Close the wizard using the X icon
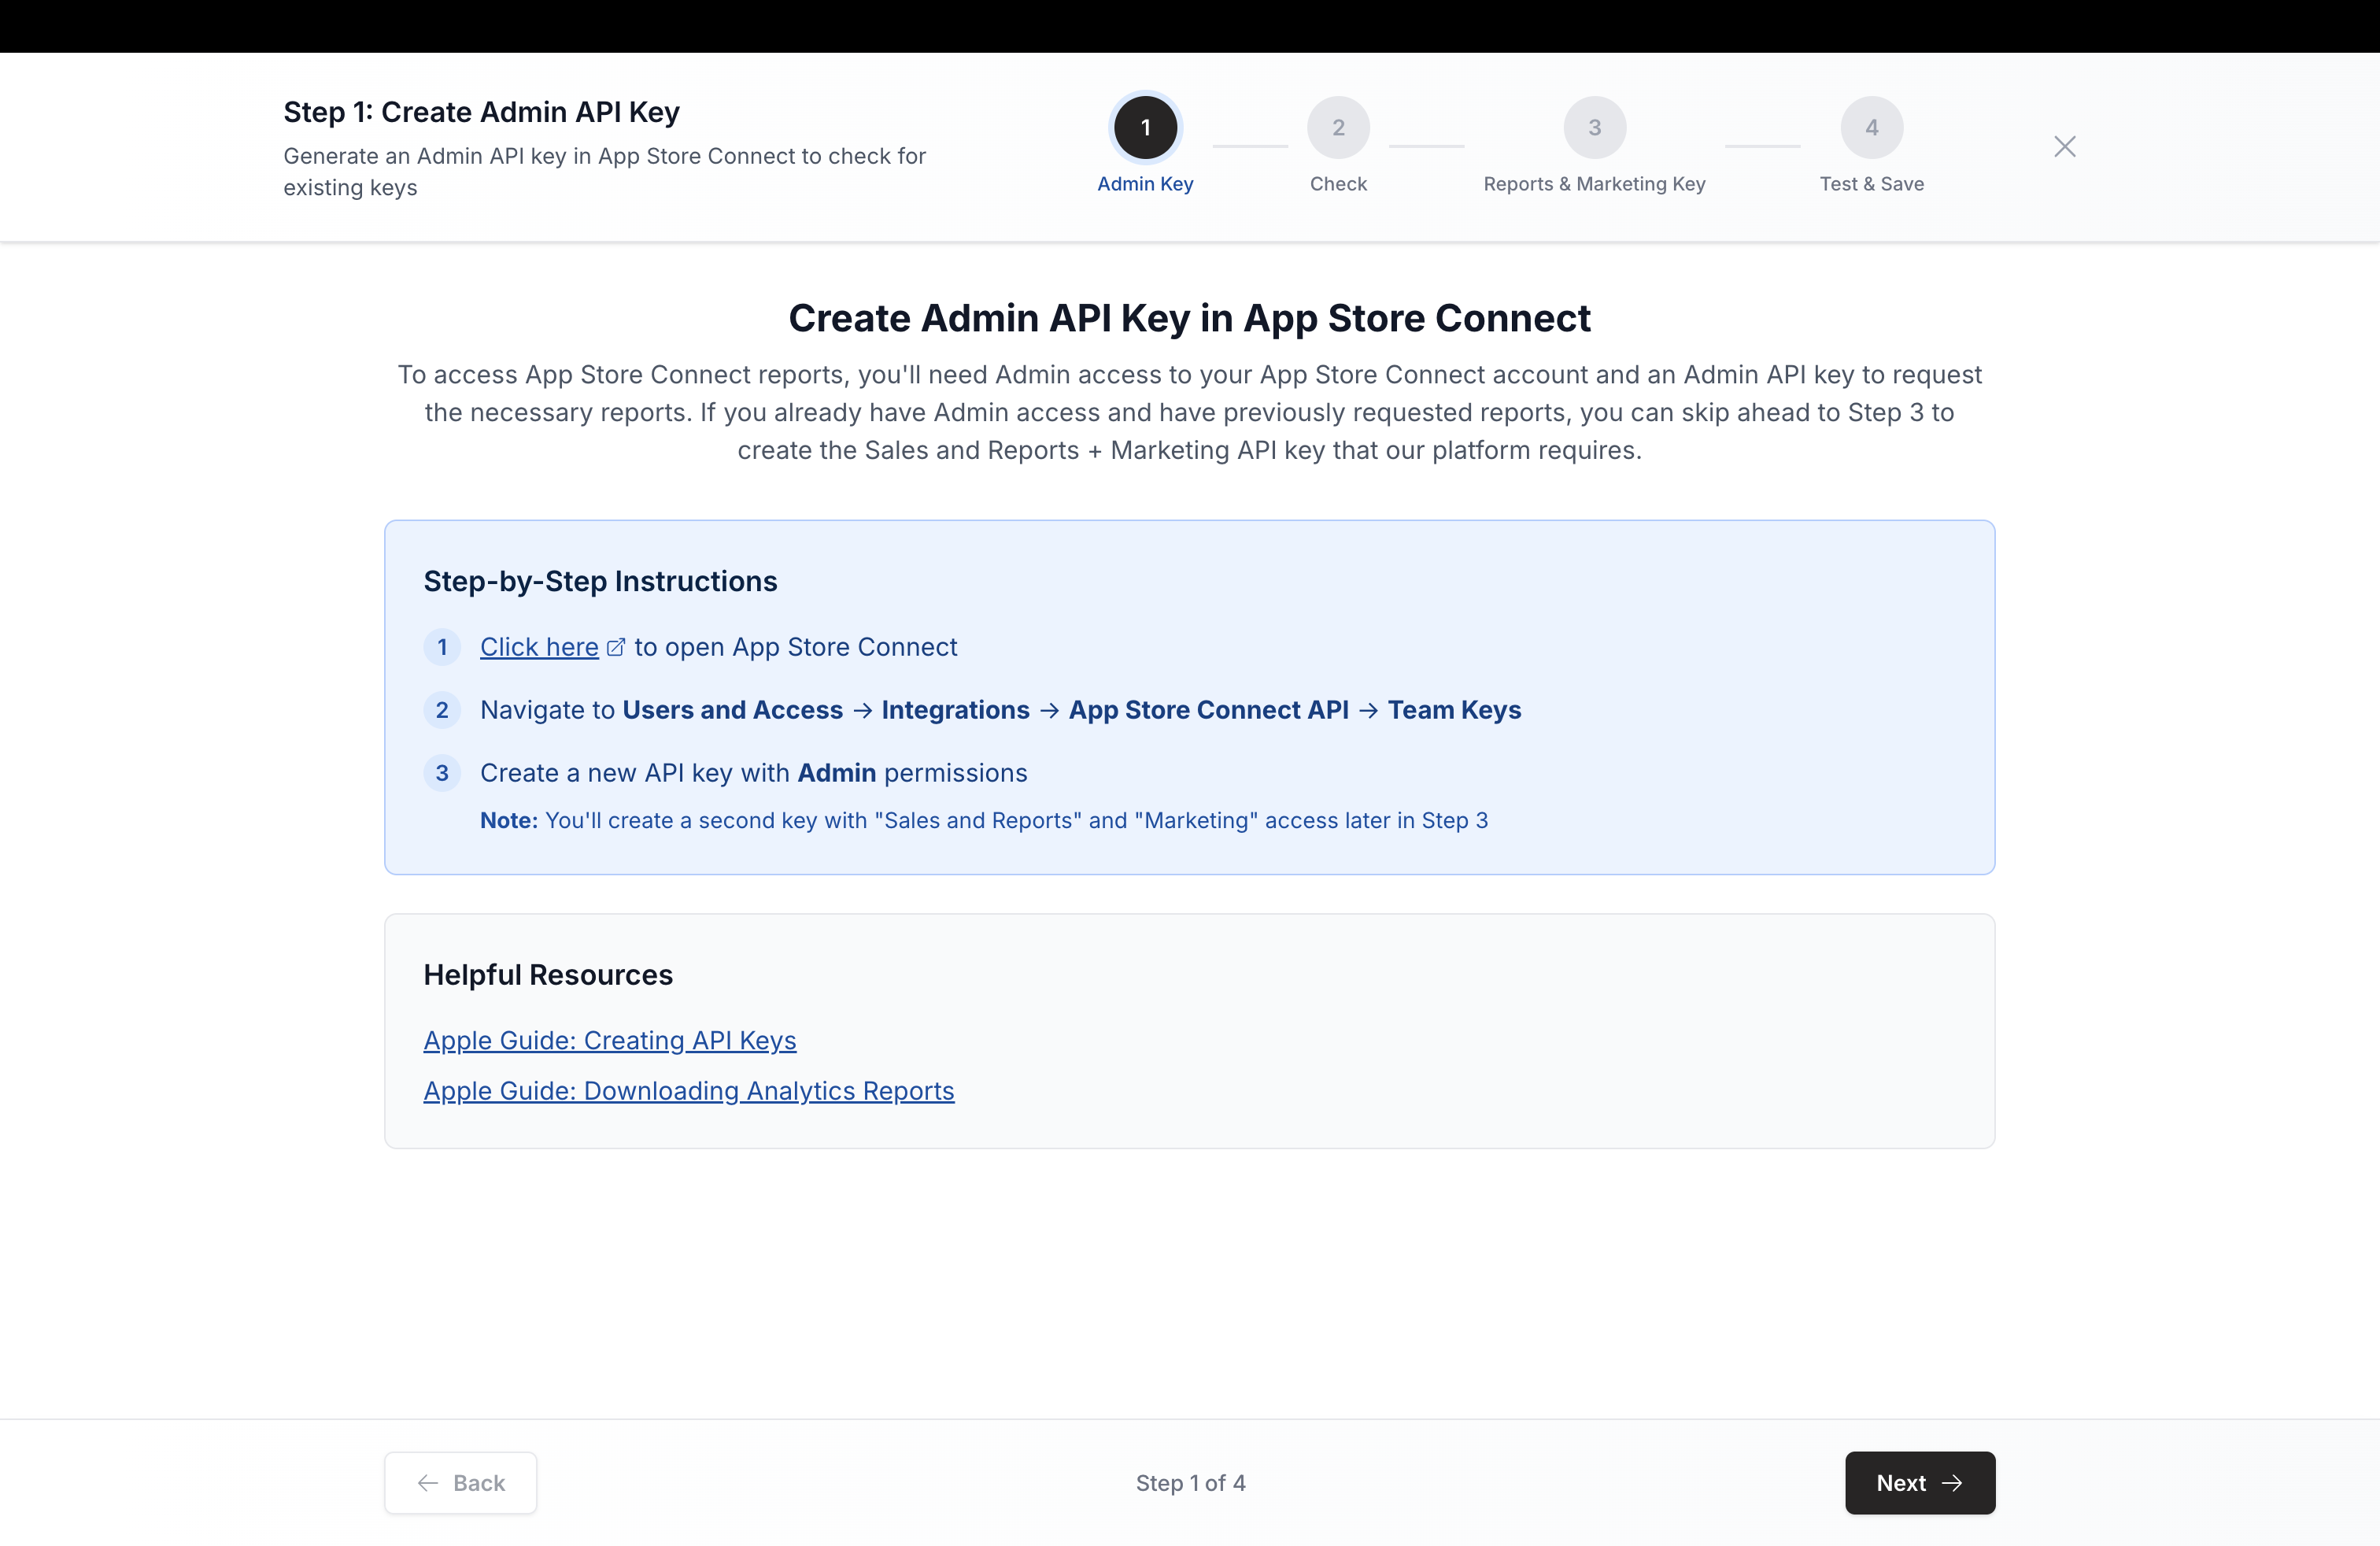 (x=2065, y=146)
